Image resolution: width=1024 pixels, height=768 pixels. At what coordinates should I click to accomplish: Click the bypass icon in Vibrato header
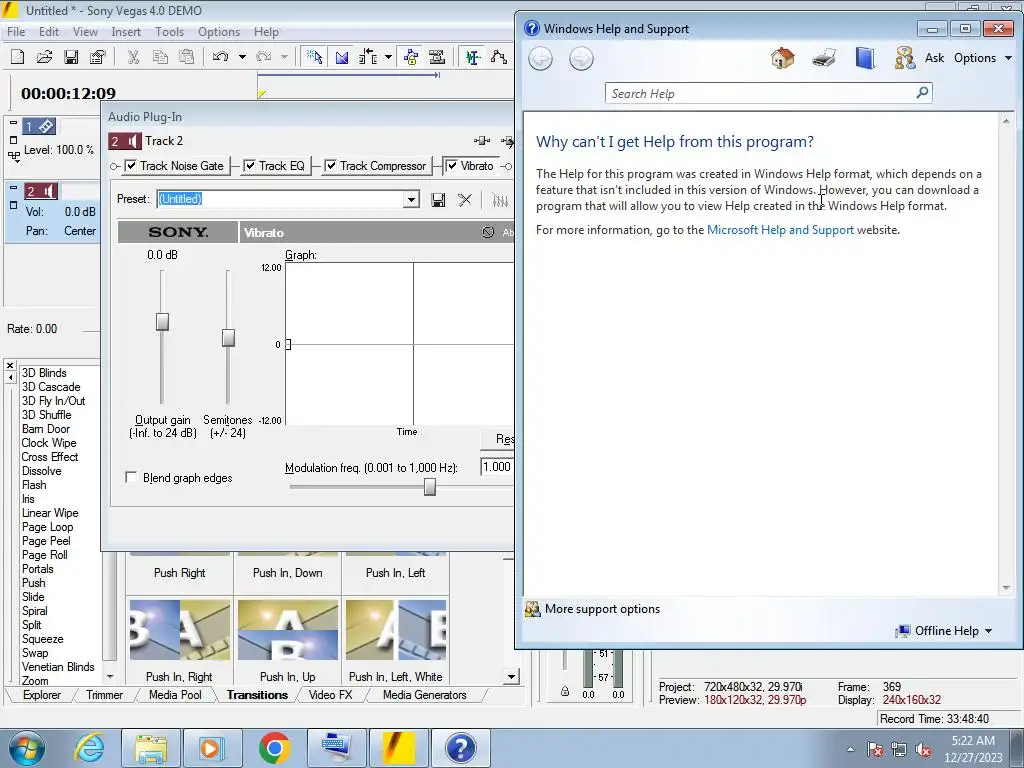pyautogui.click(x=488, y=232)
